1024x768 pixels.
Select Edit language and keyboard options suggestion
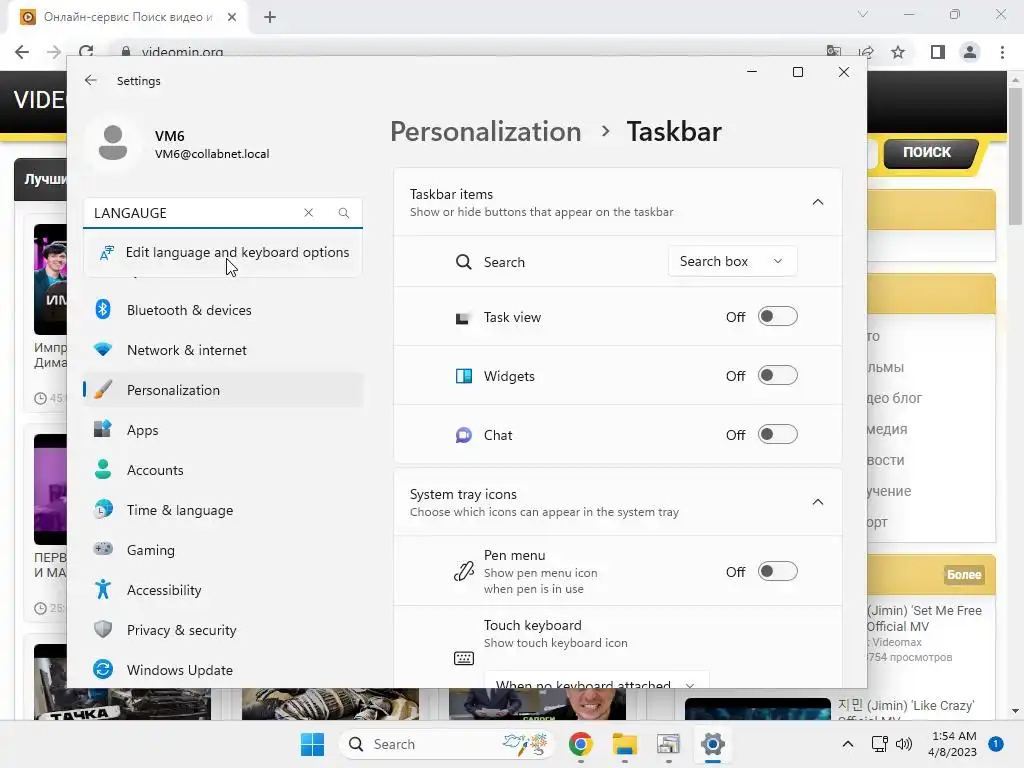point(223,253)
